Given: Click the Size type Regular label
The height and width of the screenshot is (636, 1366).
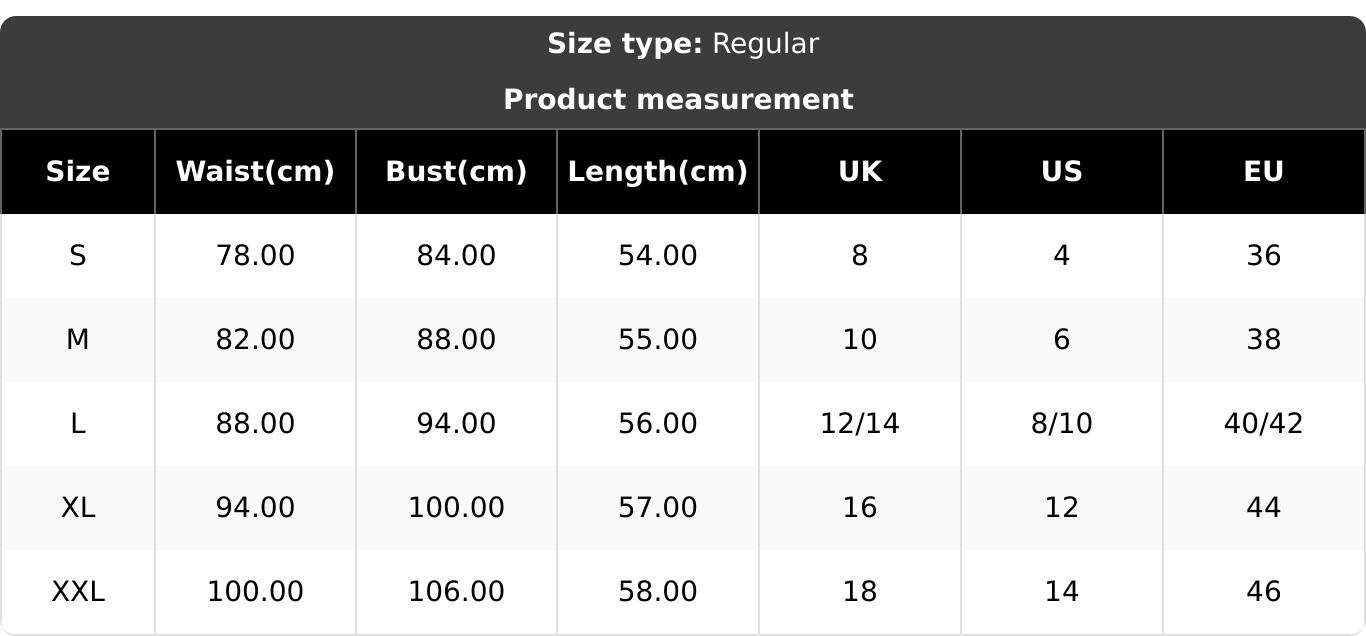Looking at the screenshot, I should [x=683, y=44].
